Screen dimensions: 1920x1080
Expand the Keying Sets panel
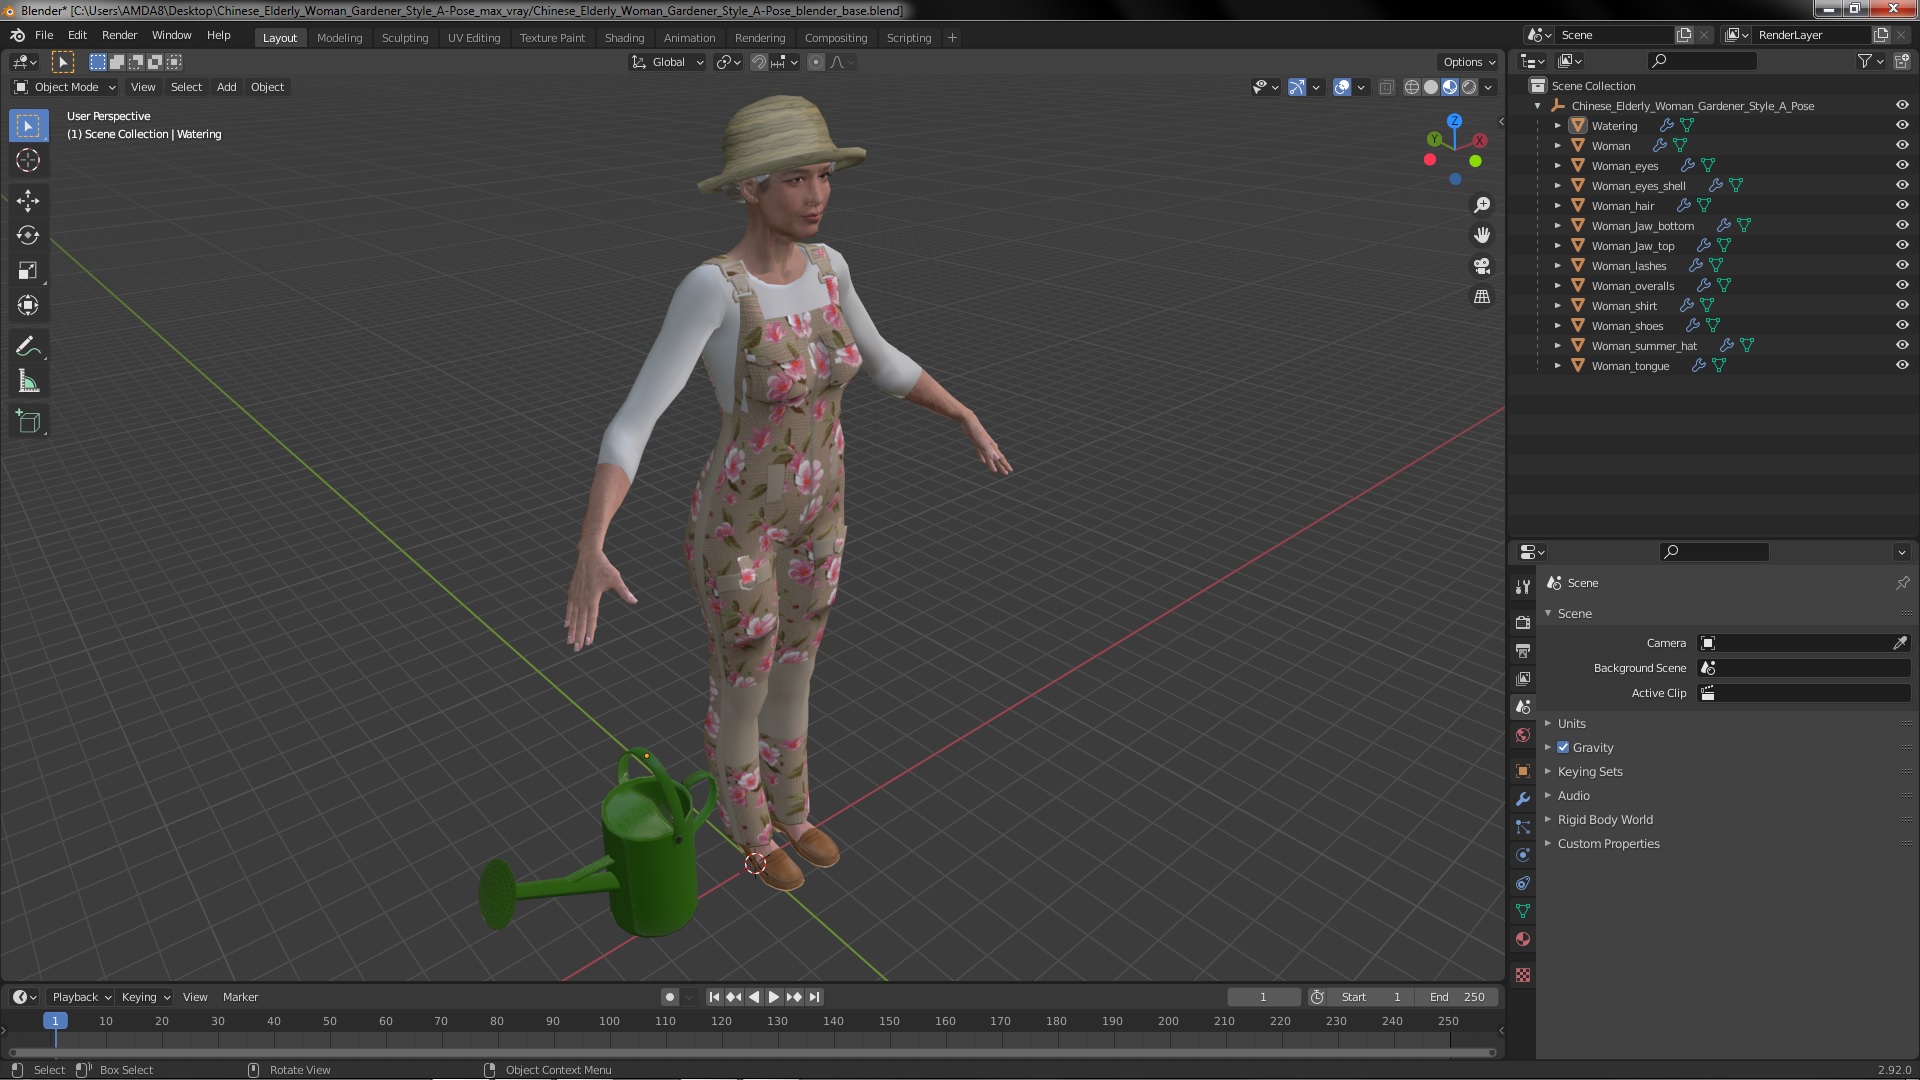1589,771
